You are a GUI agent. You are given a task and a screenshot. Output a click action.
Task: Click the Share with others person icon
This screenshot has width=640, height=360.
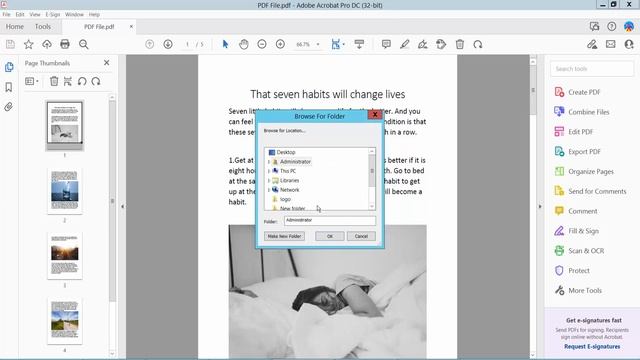pos(629,44)
